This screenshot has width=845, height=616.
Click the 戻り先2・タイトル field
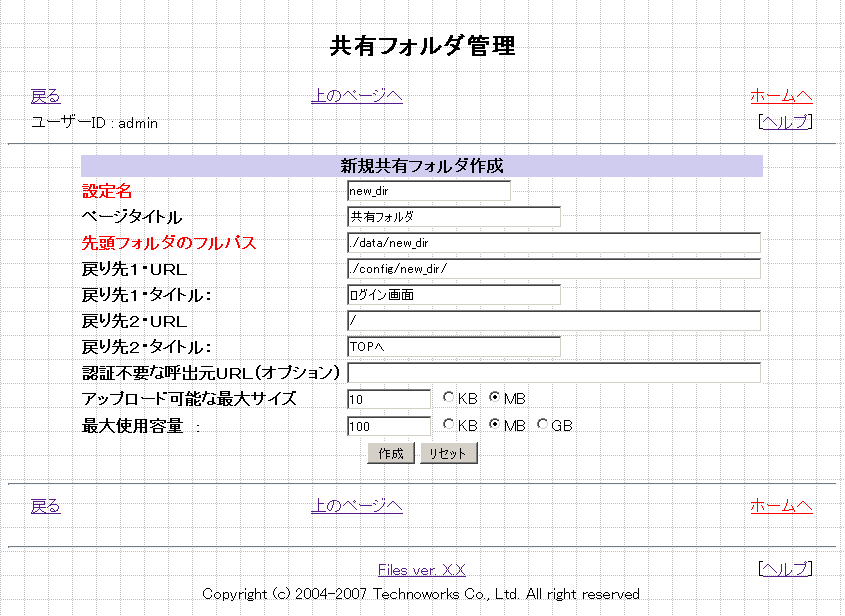[453, 347]
